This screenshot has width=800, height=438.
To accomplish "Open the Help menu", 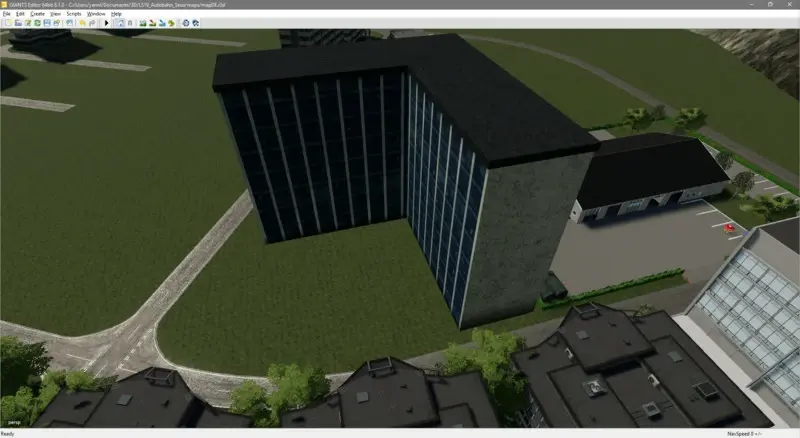I will click(116, 14).
